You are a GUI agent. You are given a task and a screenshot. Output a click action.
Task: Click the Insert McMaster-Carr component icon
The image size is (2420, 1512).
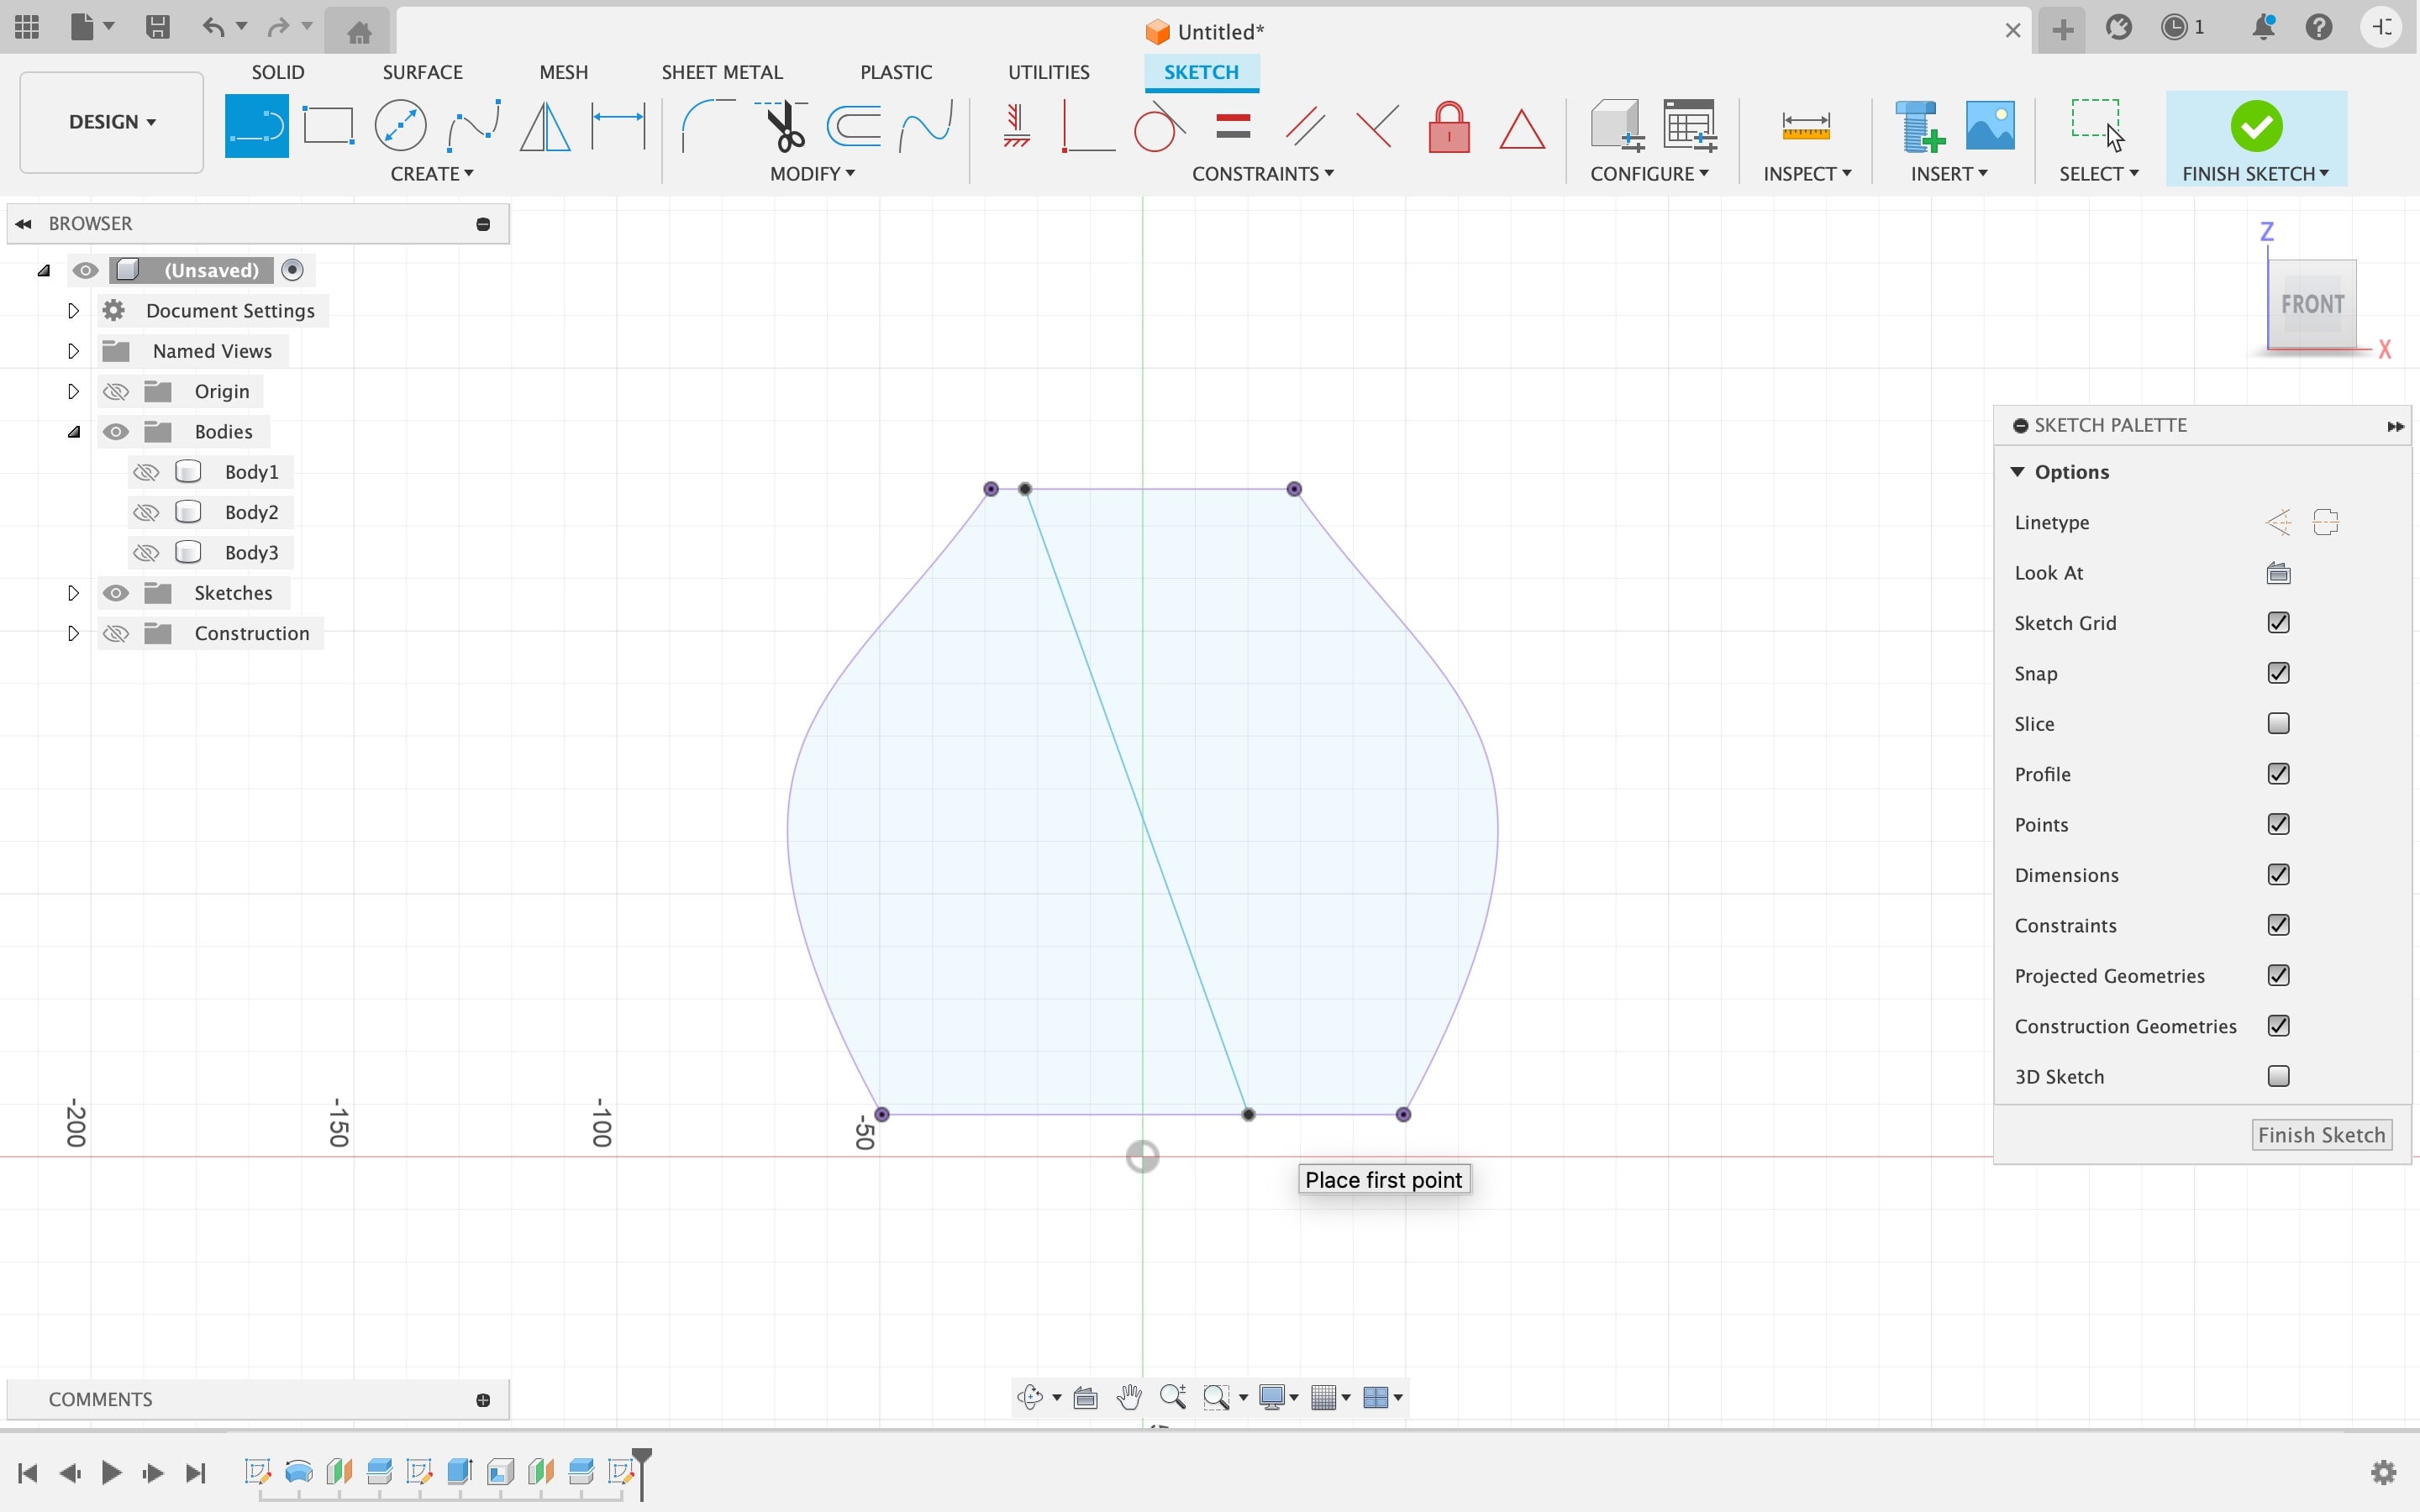[1919, 126]
